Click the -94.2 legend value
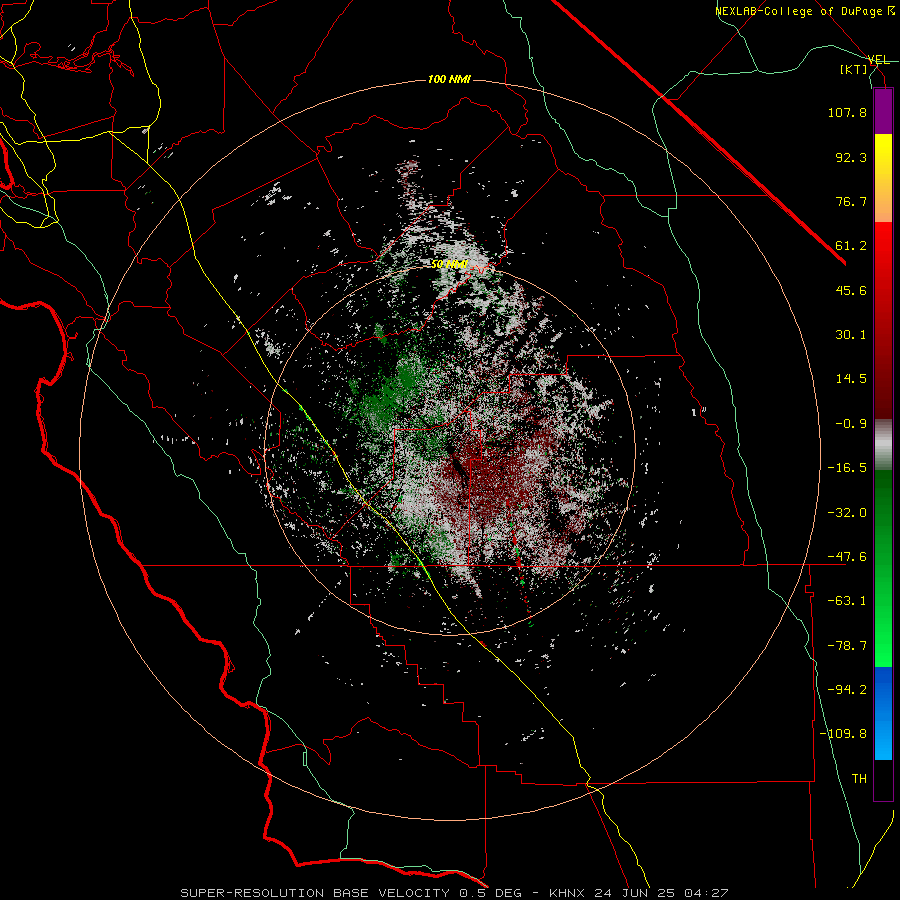900x900 pixels. (x=847, y=690)
